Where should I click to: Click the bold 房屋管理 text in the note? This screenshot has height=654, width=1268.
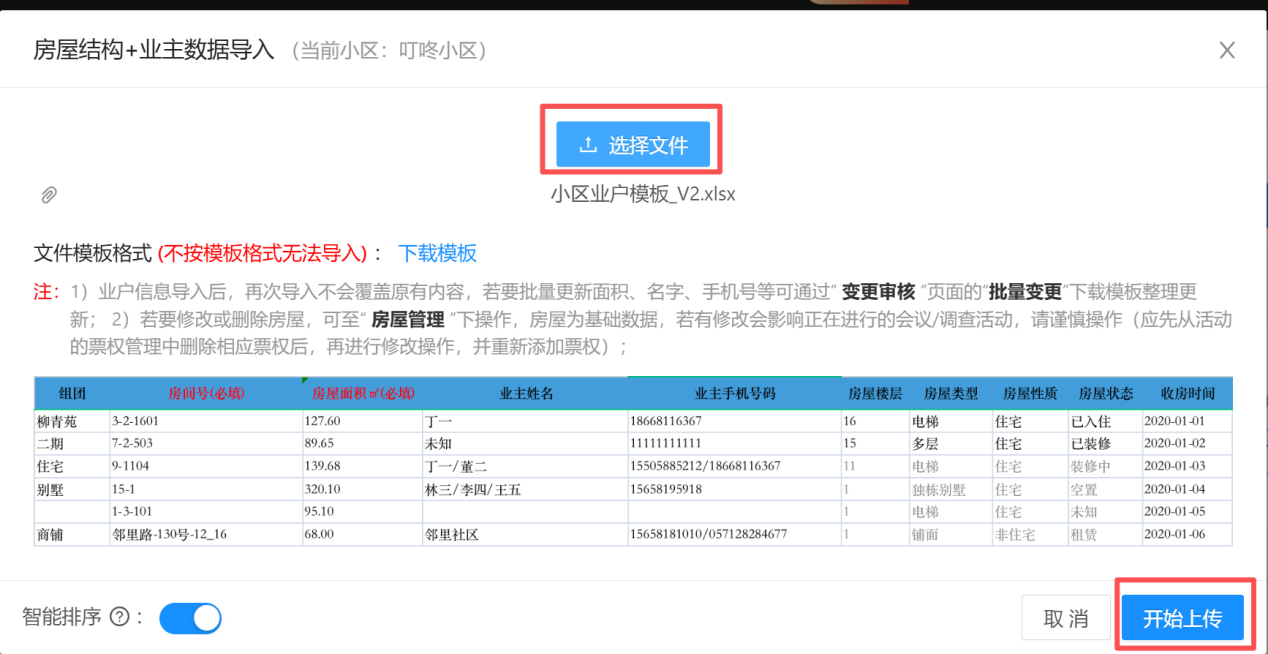click(x=408, y=320)
